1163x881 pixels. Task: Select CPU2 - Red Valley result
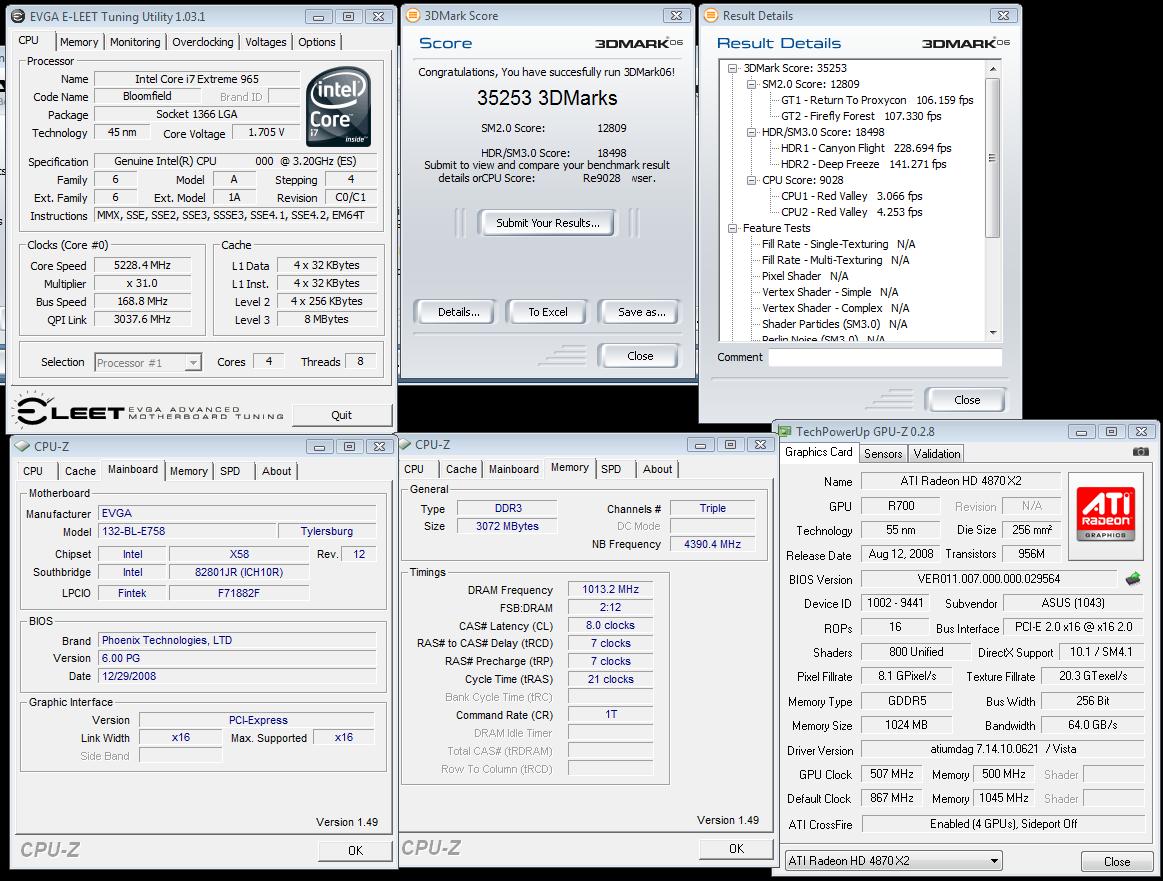click(x=851, y=212)
